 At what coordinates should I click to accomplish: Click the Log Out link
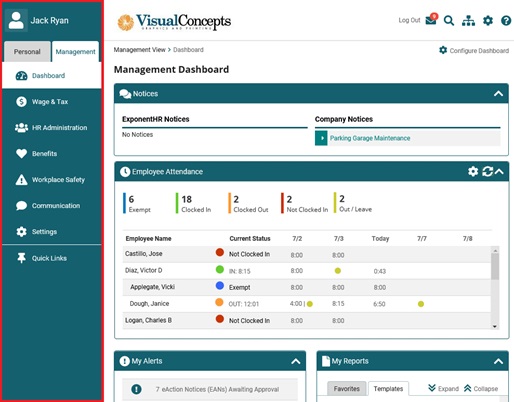[x=409, y=20]
